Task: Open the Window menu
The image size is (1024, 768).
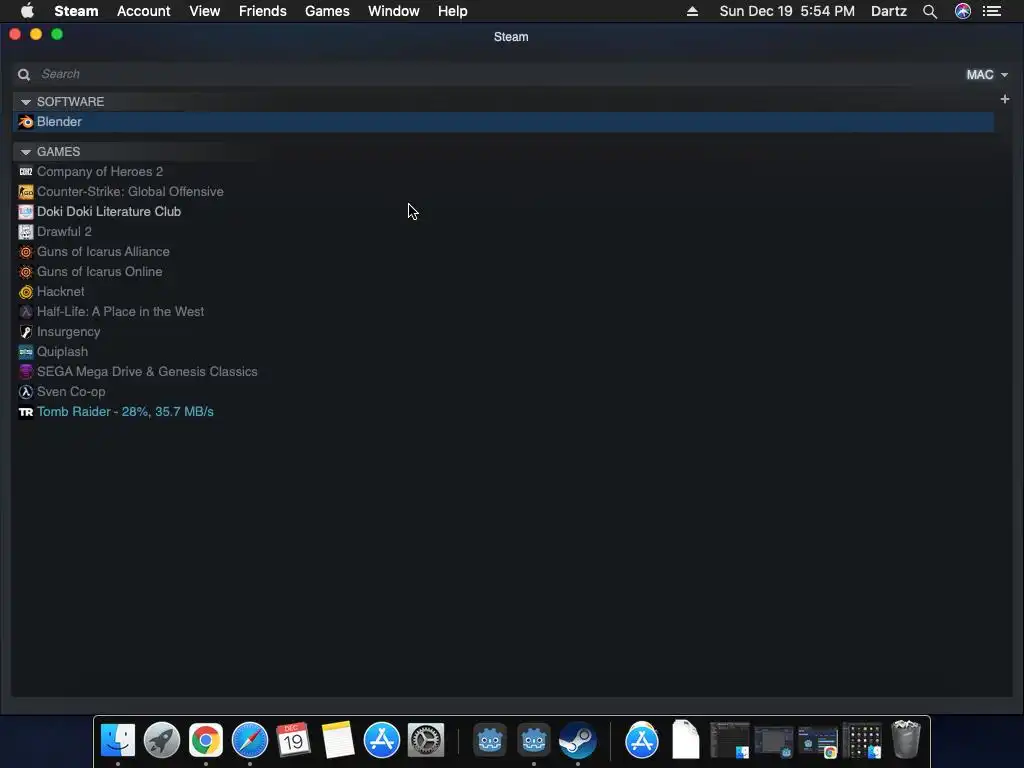Action: click(394, 11)
